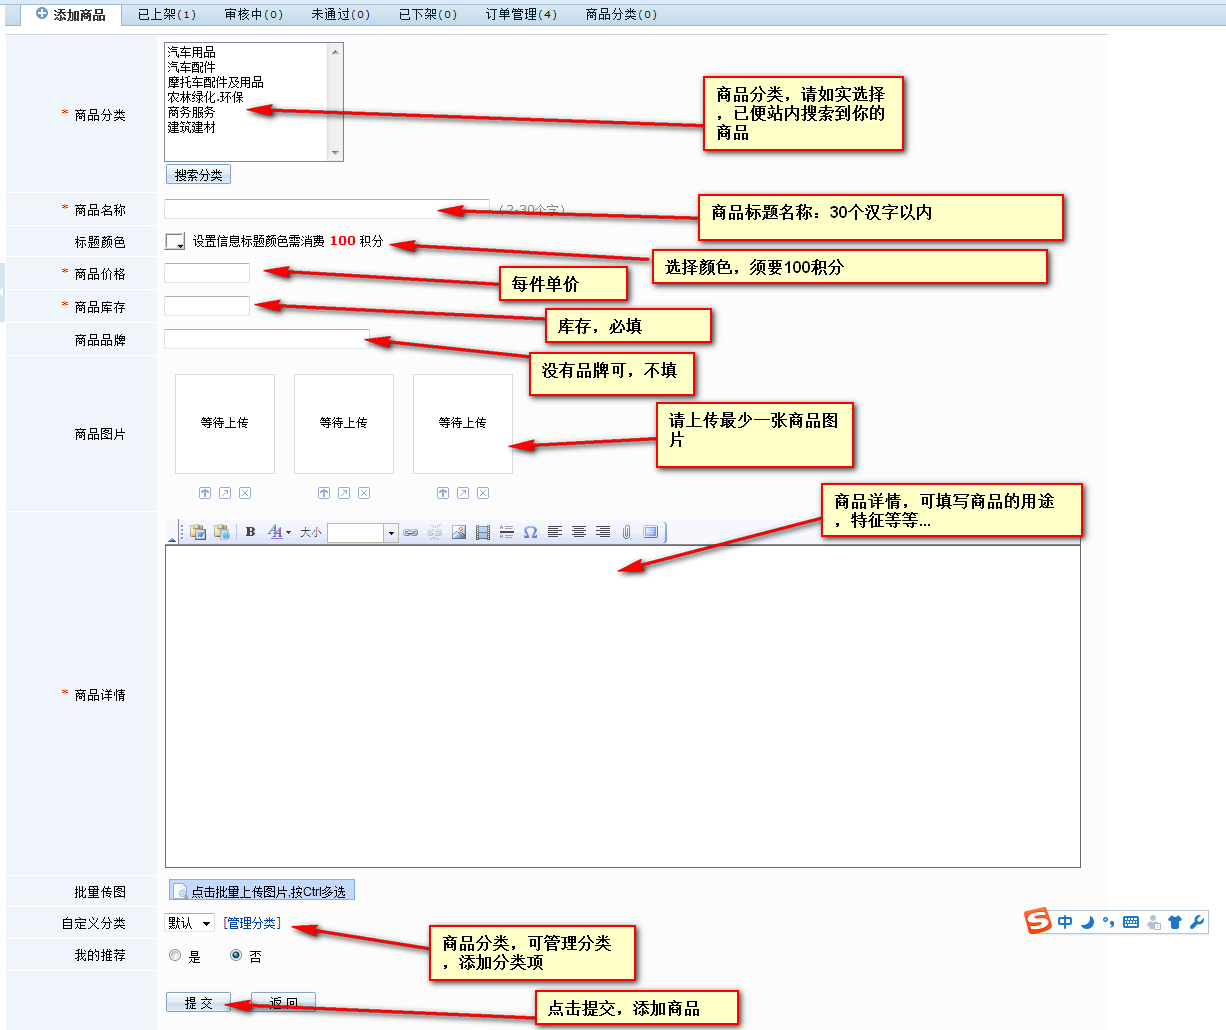Viewport: 1226px width, 1030px height.
Task: Open the 已上架(1) tab
Action: coord(166,14)
